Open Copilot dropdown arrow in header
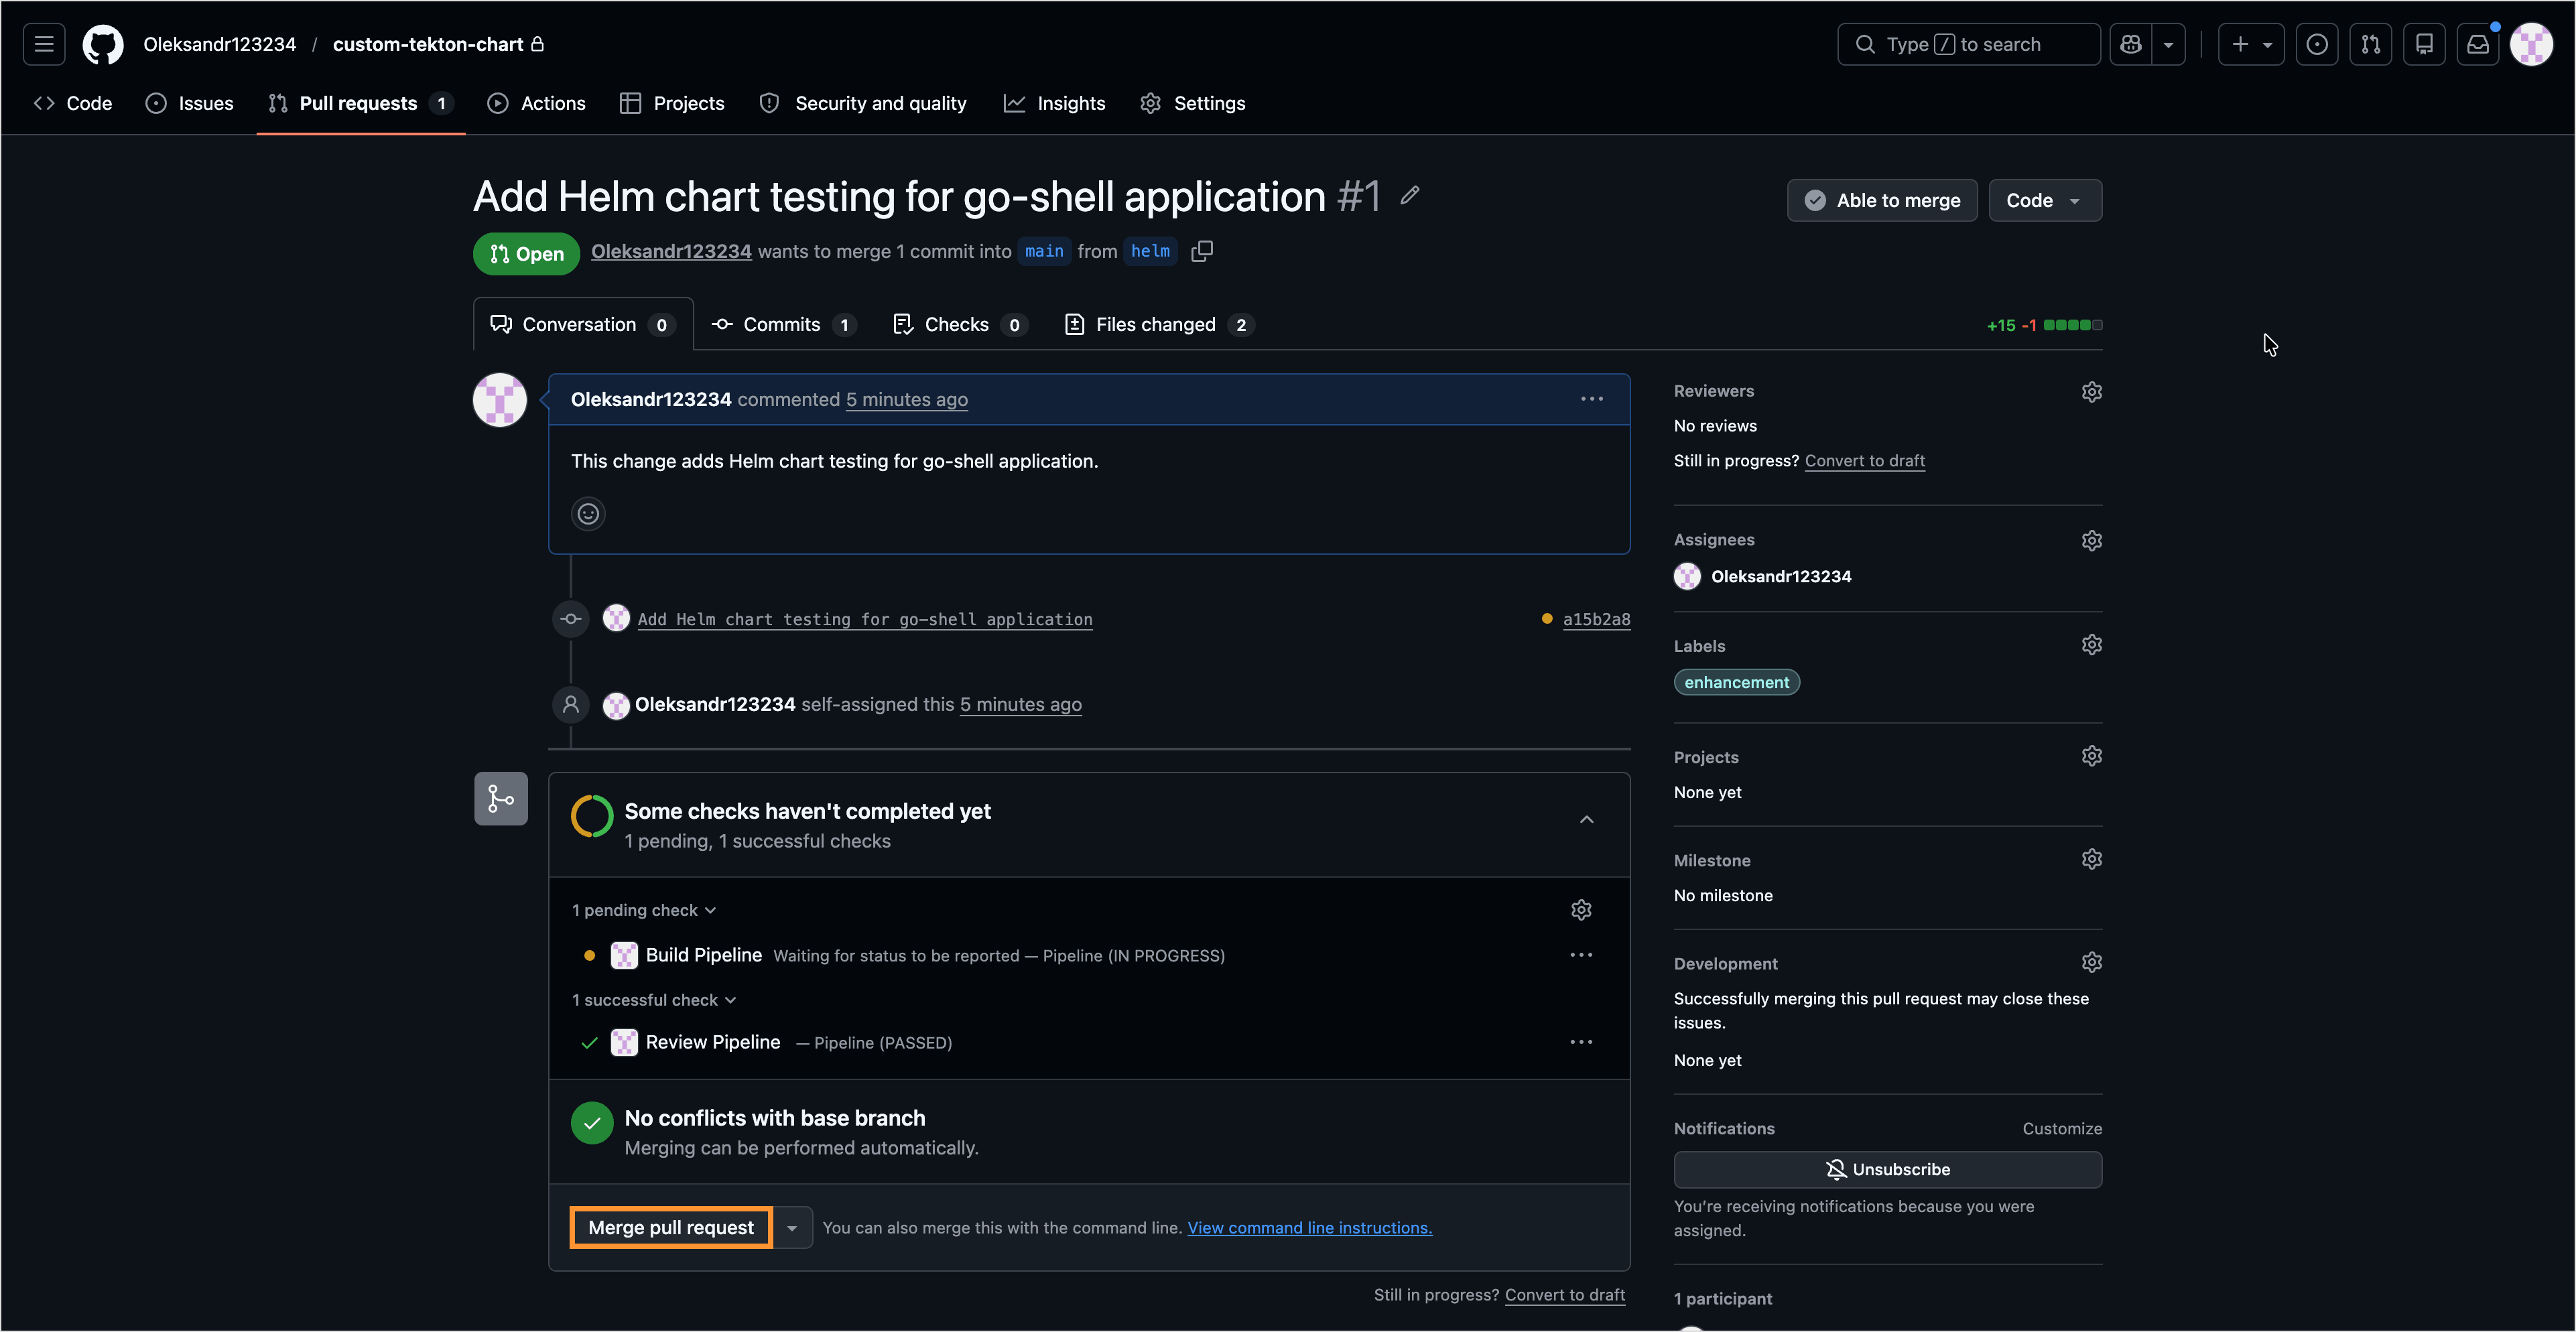The height and width of the screenshot is (1332, 2576). [x=2168, y=44]
